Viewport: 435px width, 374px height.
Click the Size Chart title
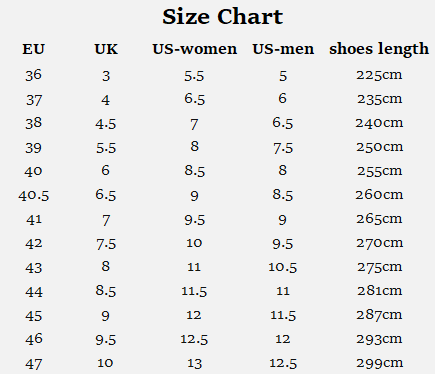point(222,17)
